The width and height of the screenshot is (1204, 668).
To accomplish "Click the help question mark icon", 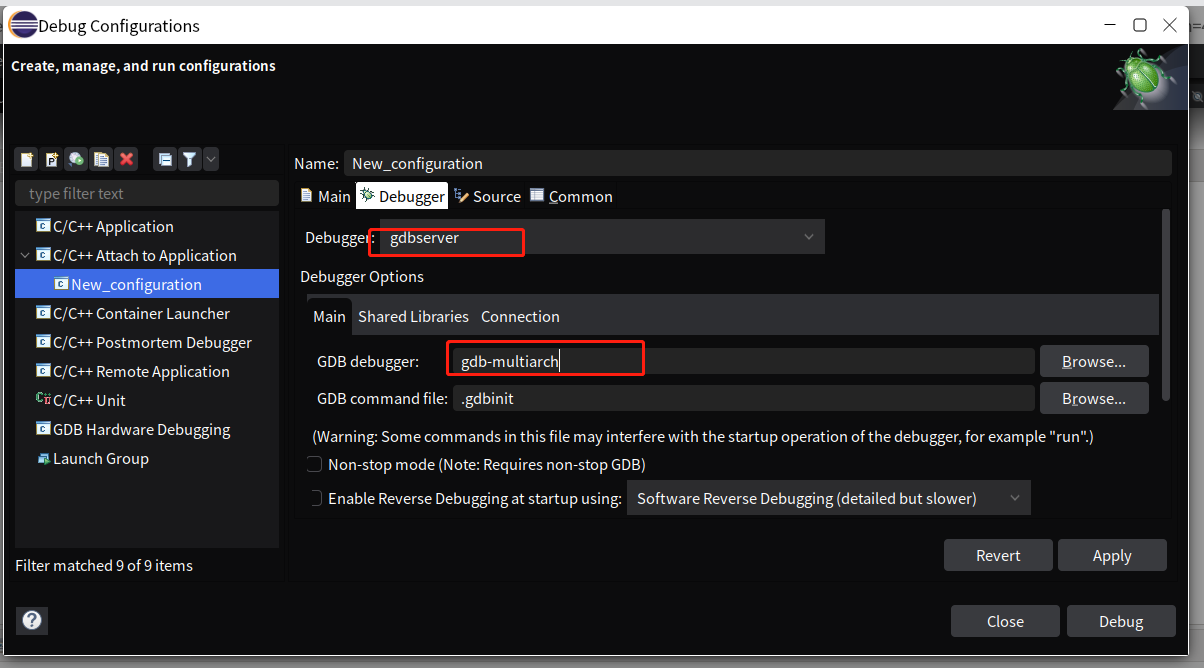I will (32, 620).
